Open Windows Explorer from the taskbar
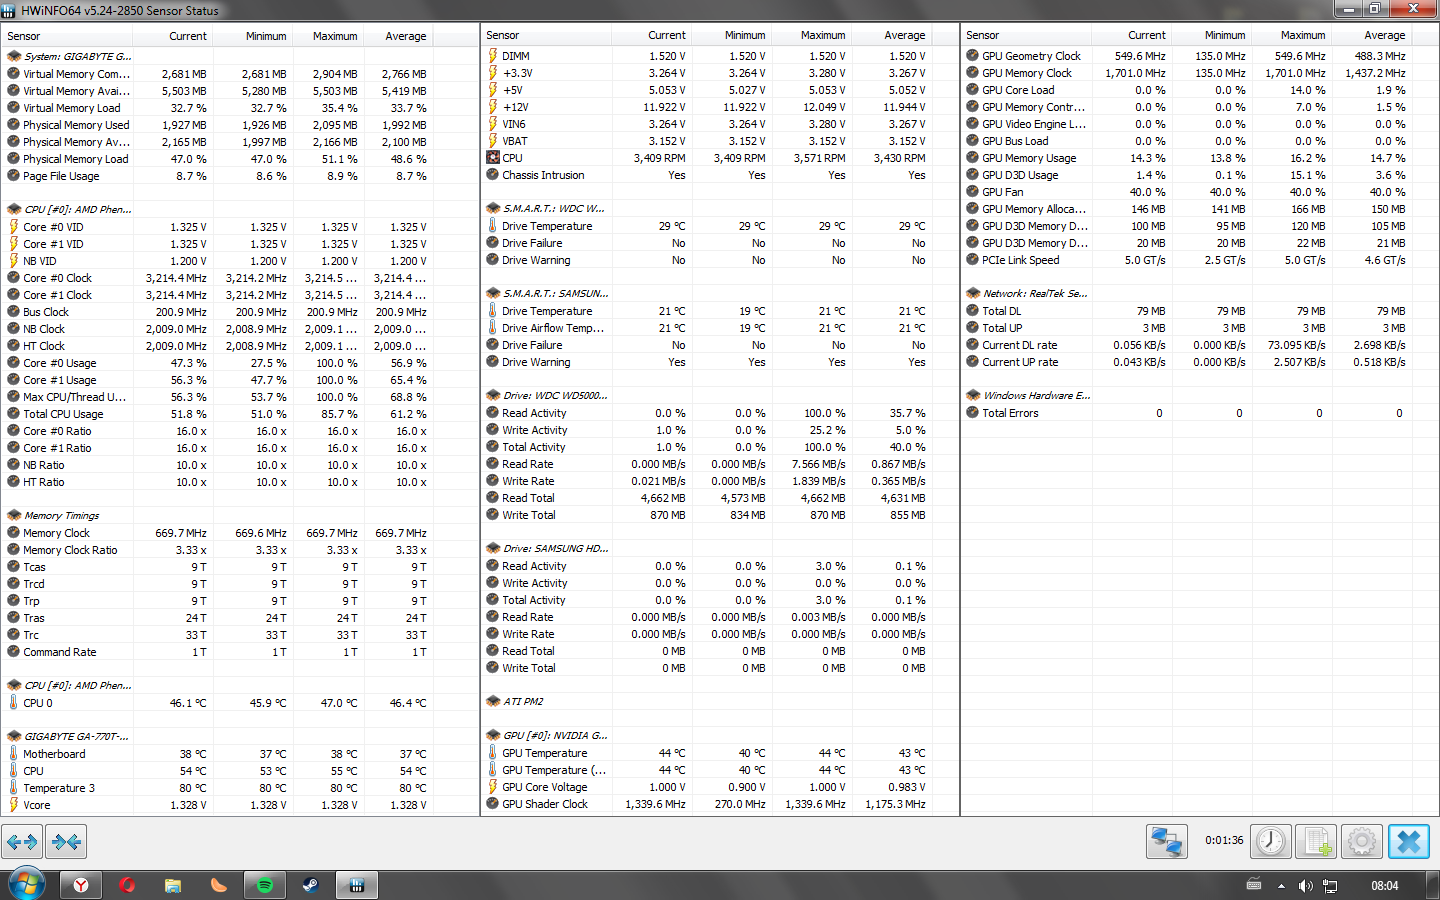Viewport: 1440px width, 900px height. [x=173, y=885]
